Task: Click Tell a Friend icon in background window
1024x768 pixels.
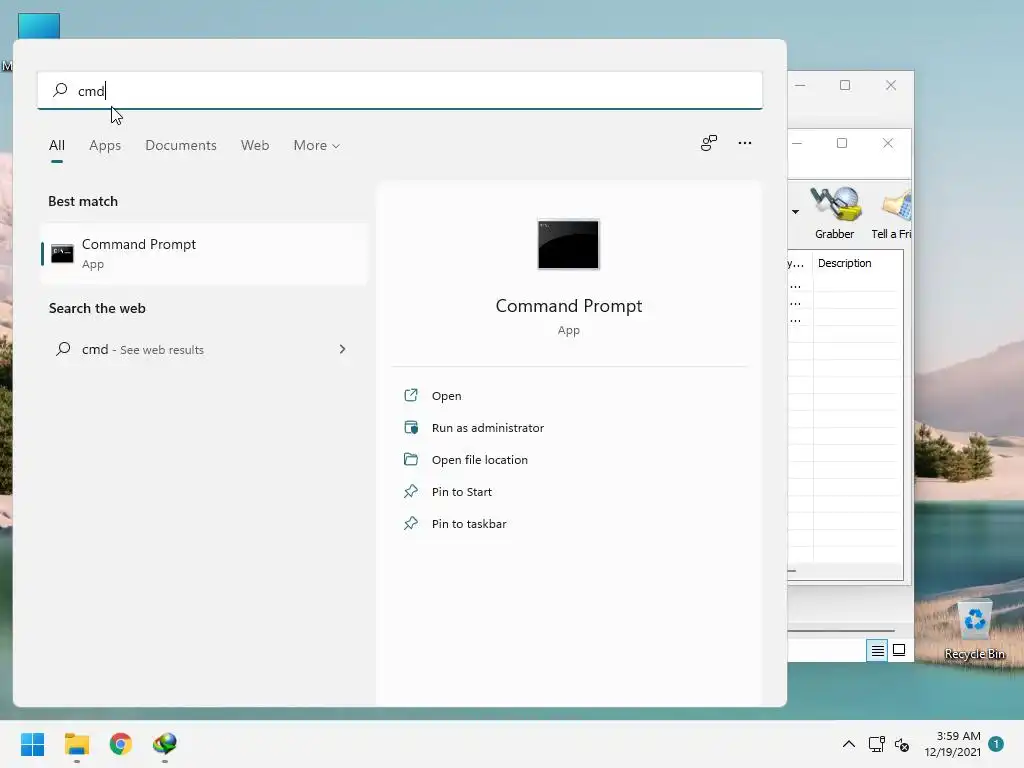Action: point(891,213)
